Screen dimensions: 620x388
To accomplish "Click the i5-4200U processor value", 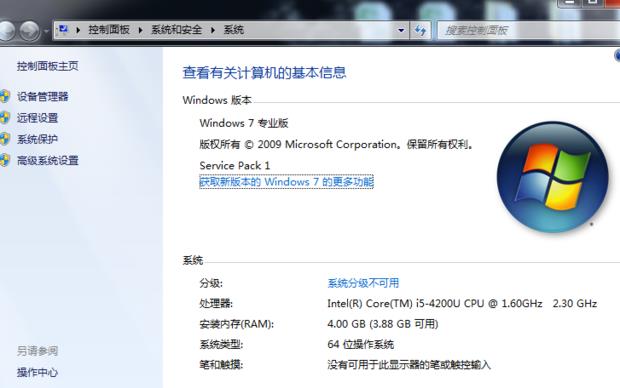I will [x=462, y=304].
